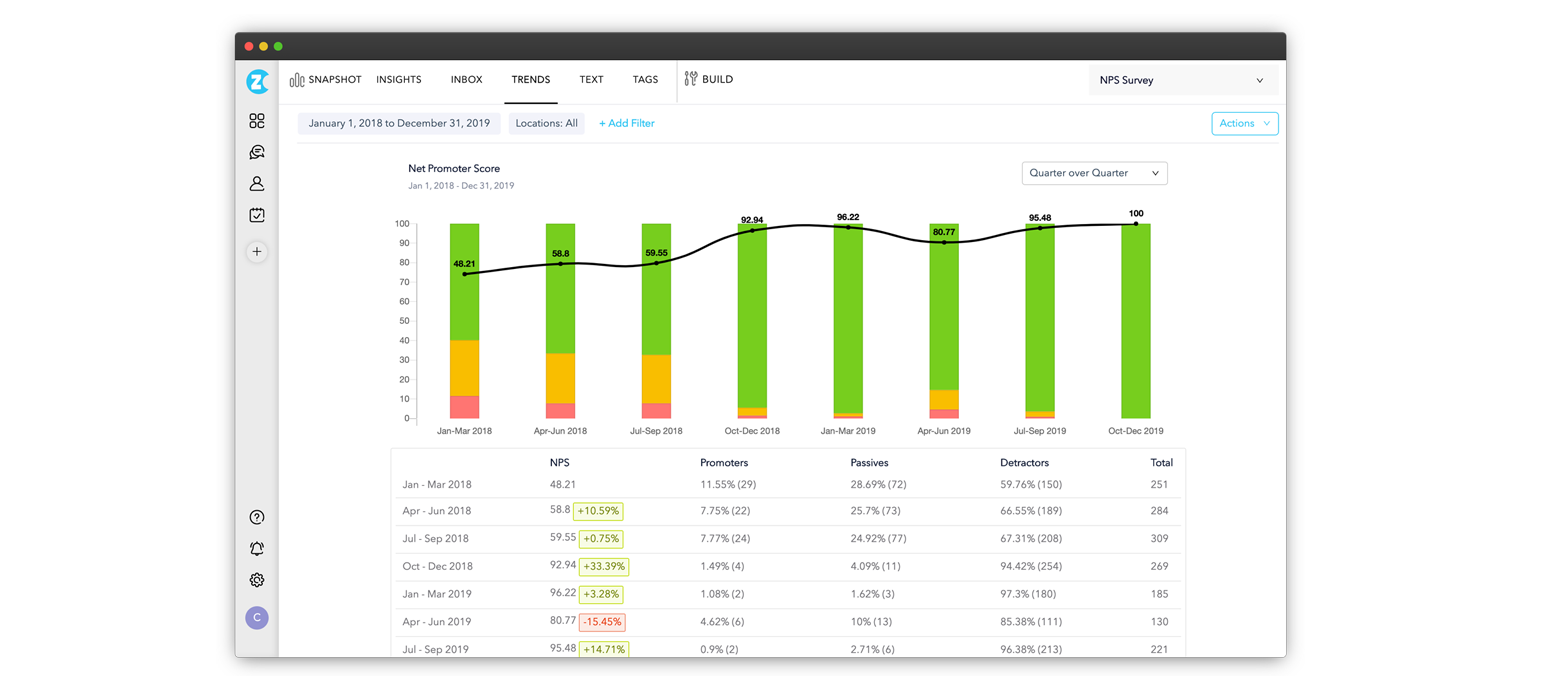Image resolution: width=1550 pixels, height=700 pixels.
Task: Click the 92.94 data point on line
Action: tap(752, 231)
